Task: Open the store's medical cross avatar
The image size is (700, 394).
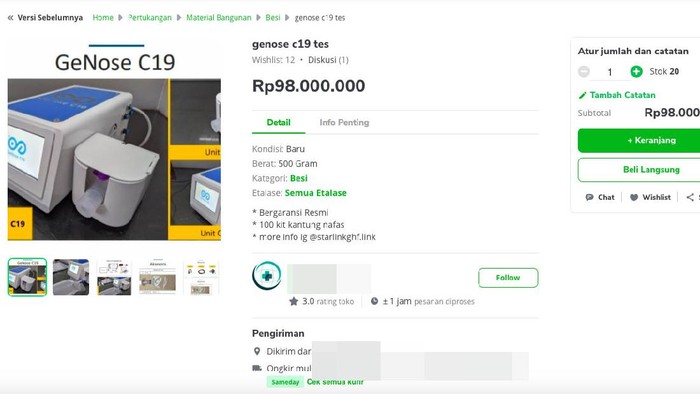Action: point(267,275)
